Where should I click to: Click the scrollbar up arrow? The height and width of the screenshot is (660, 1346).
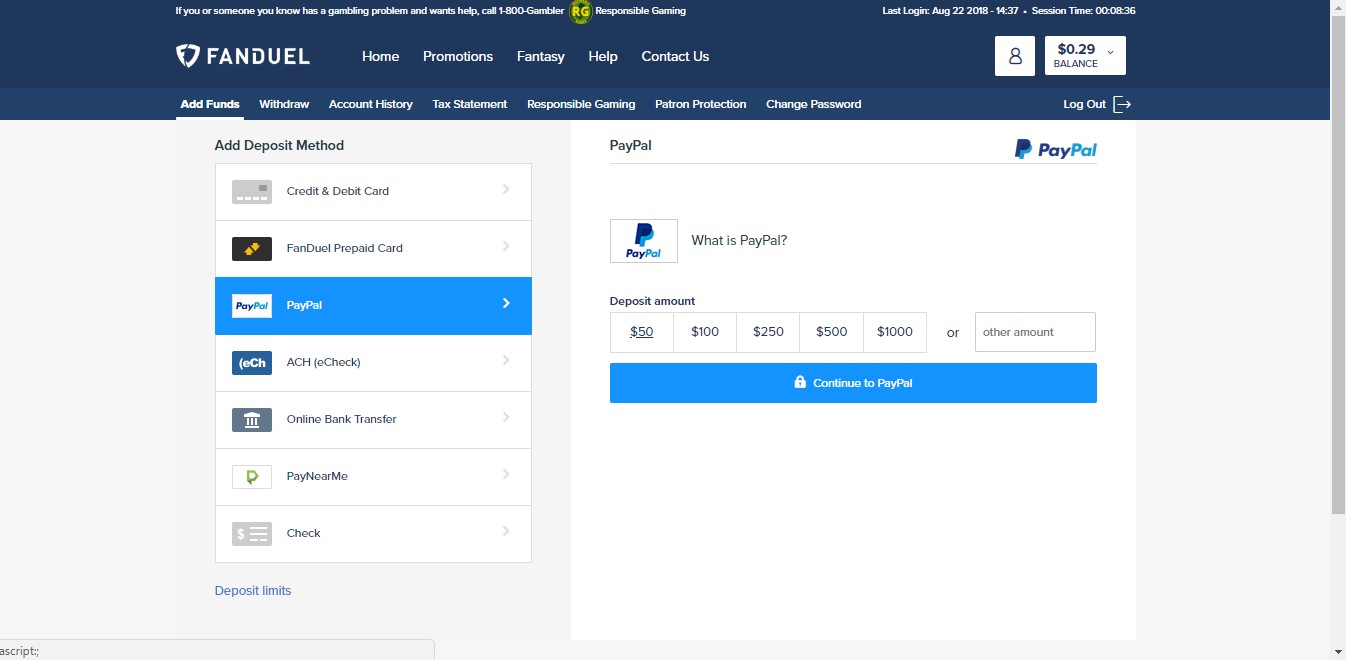(1338, 7)
